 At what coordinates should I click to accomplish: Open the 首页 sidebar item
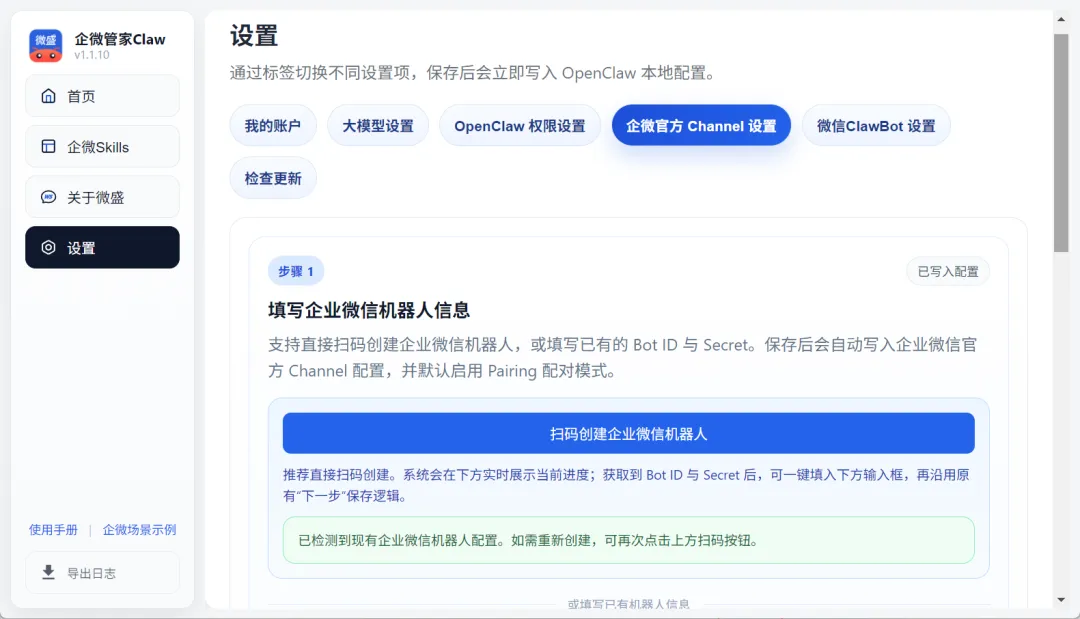pyautogui.click(x=103, y=96)
